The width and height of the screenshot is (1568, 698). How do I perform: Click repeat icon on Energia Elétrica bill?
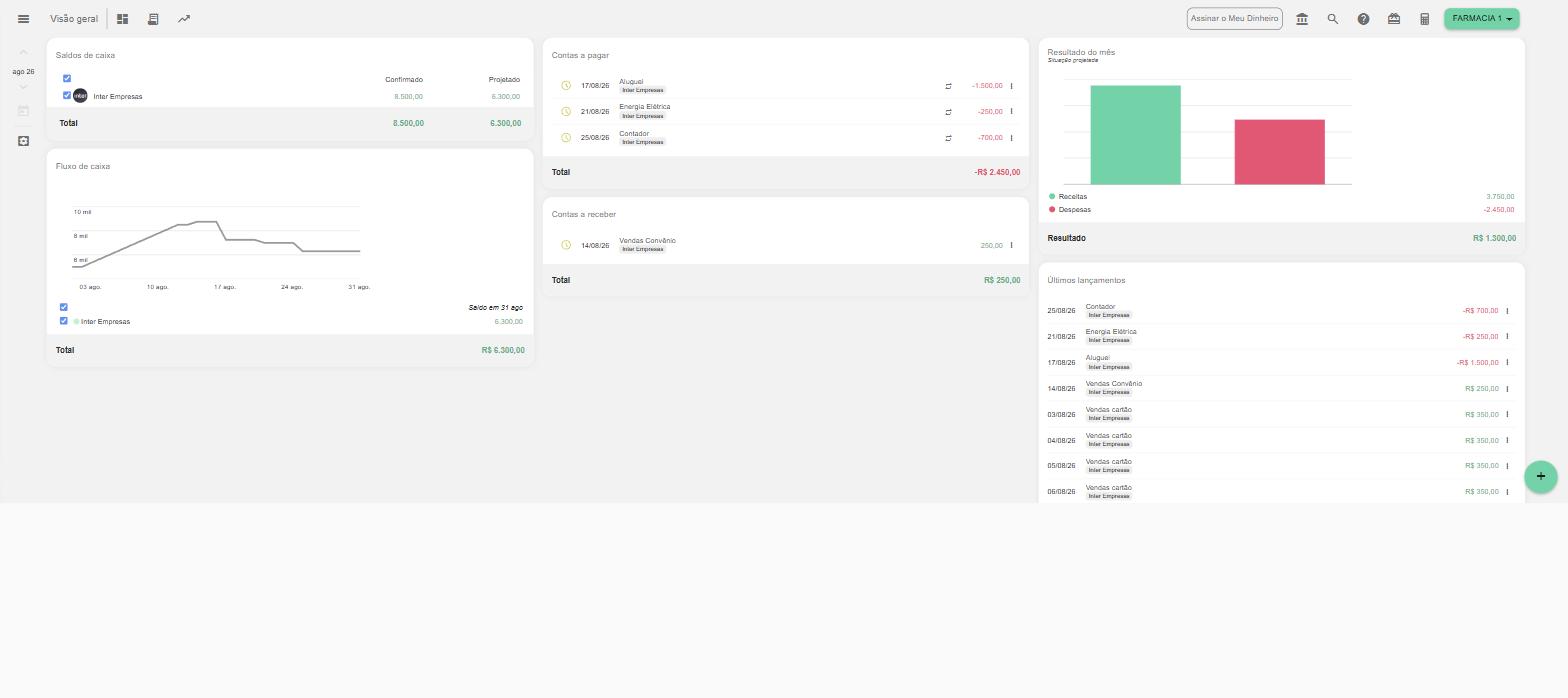click(x=948, y=112)
